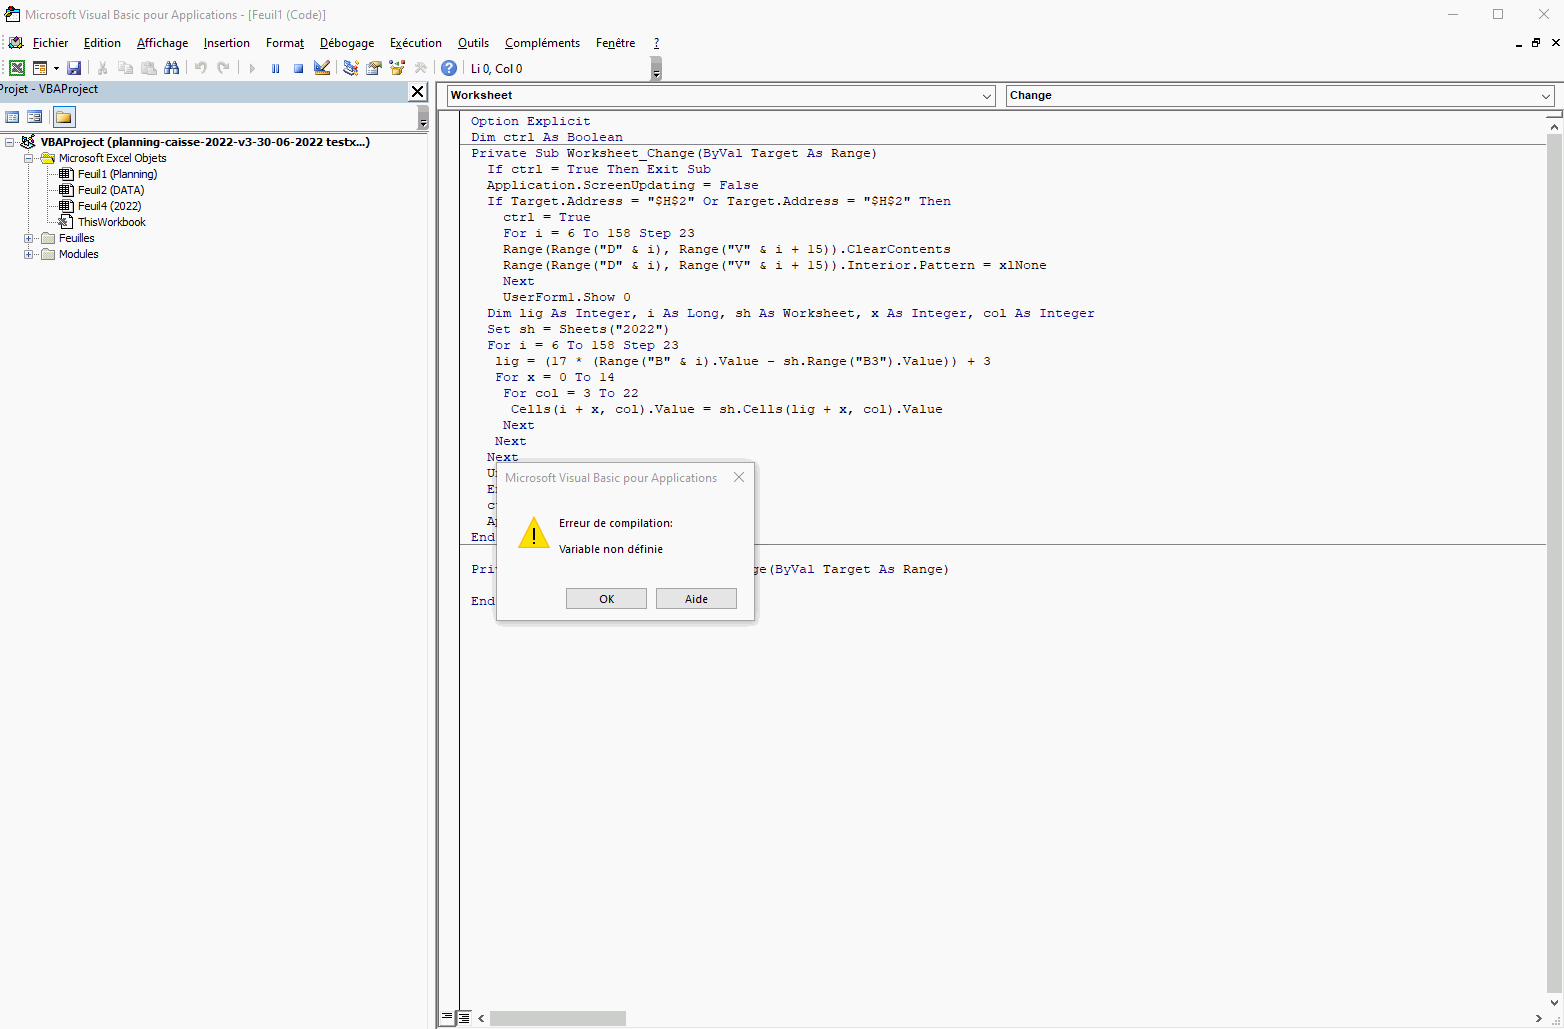Click the Stop/Reset square icon
The height and width of the screenshot is (1029, 1564).
pos(298,68)
